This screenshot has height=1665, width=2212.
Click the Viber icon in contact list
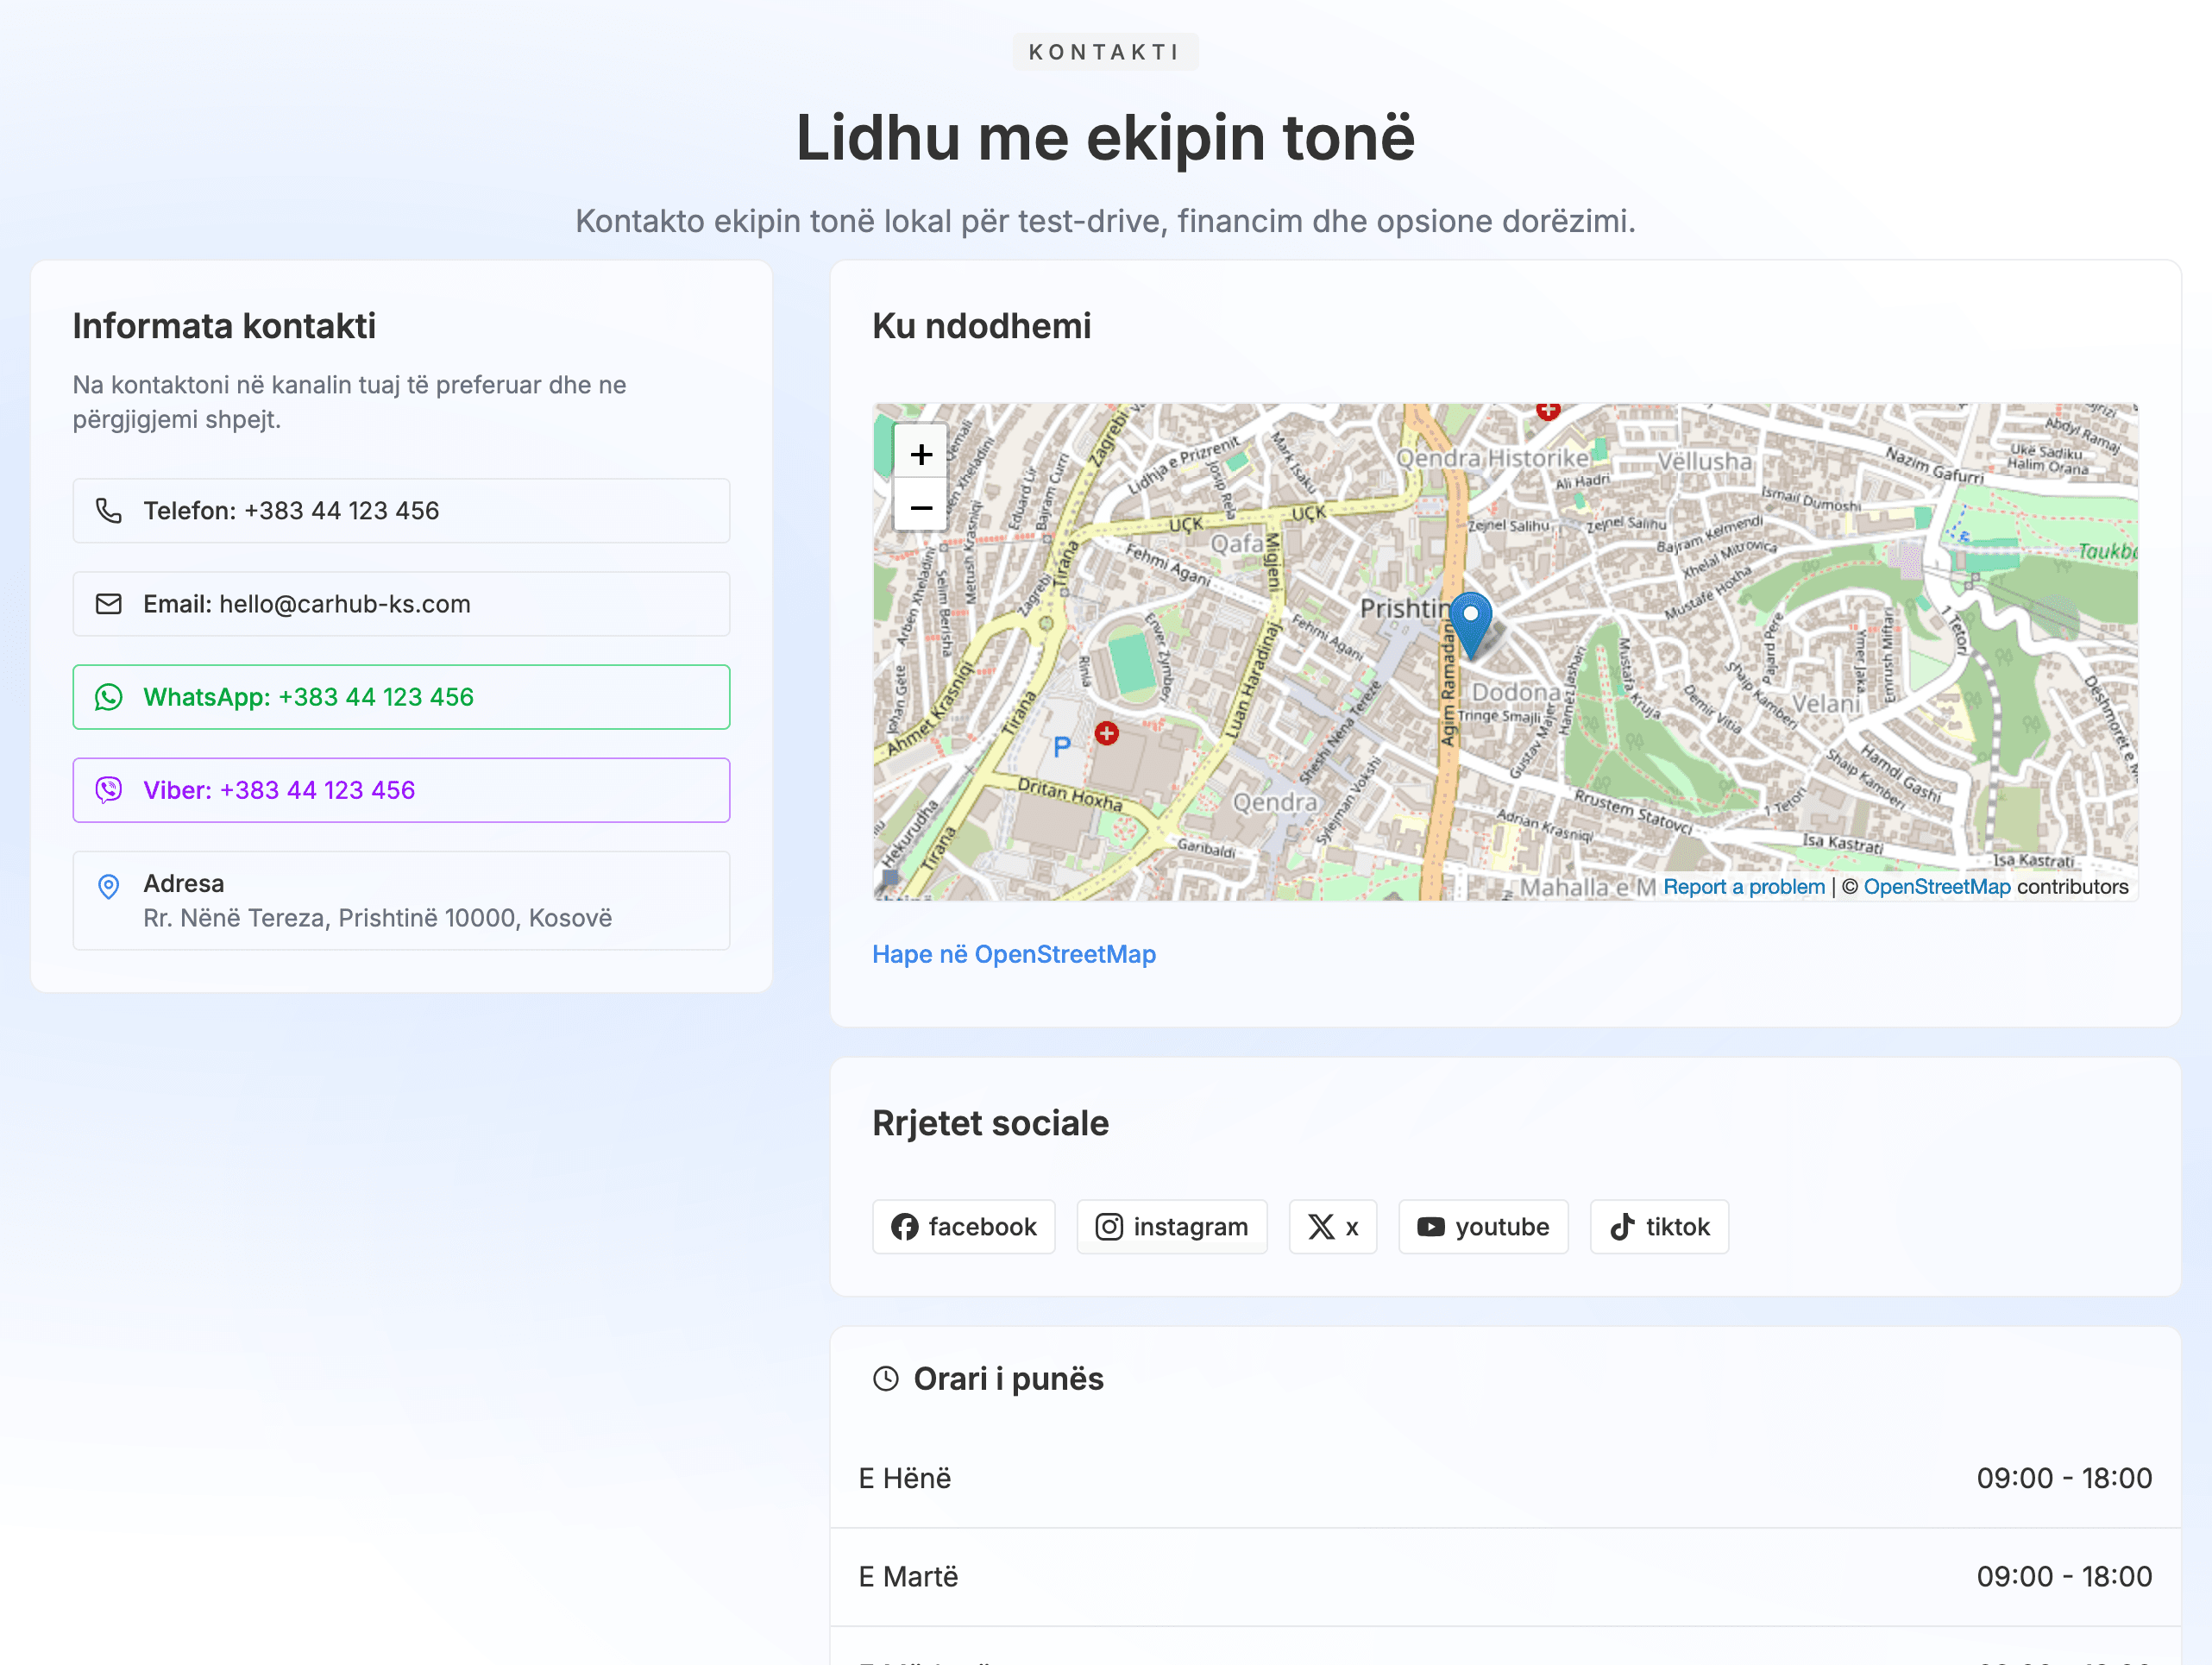coord(109,790)
